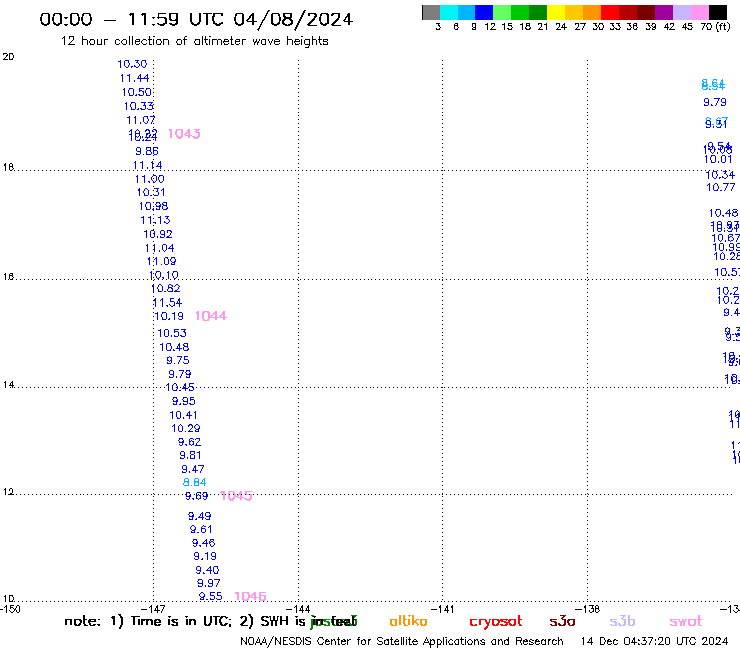The height and width of the screenshot is (650, 740).
Task: Select the dark red s3a satellite label
Action: pos(562,622)
